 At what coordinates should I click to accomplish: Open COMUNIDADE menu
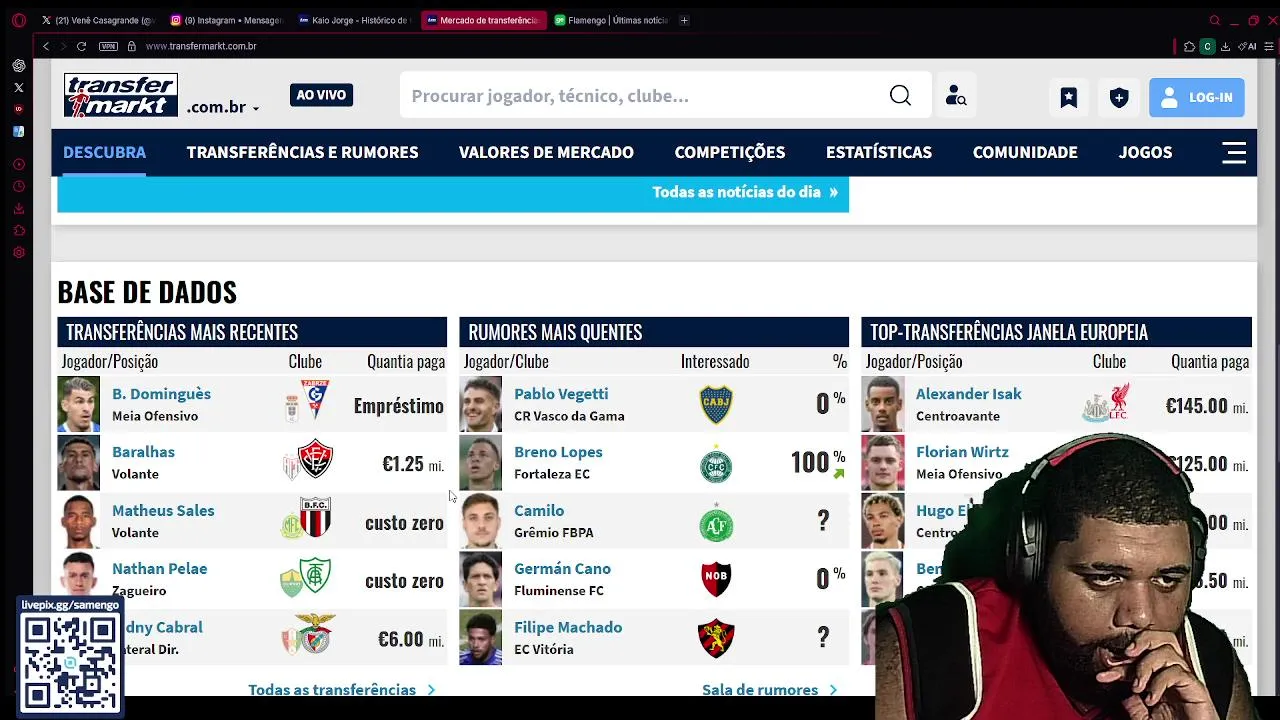coord(1025,152)
